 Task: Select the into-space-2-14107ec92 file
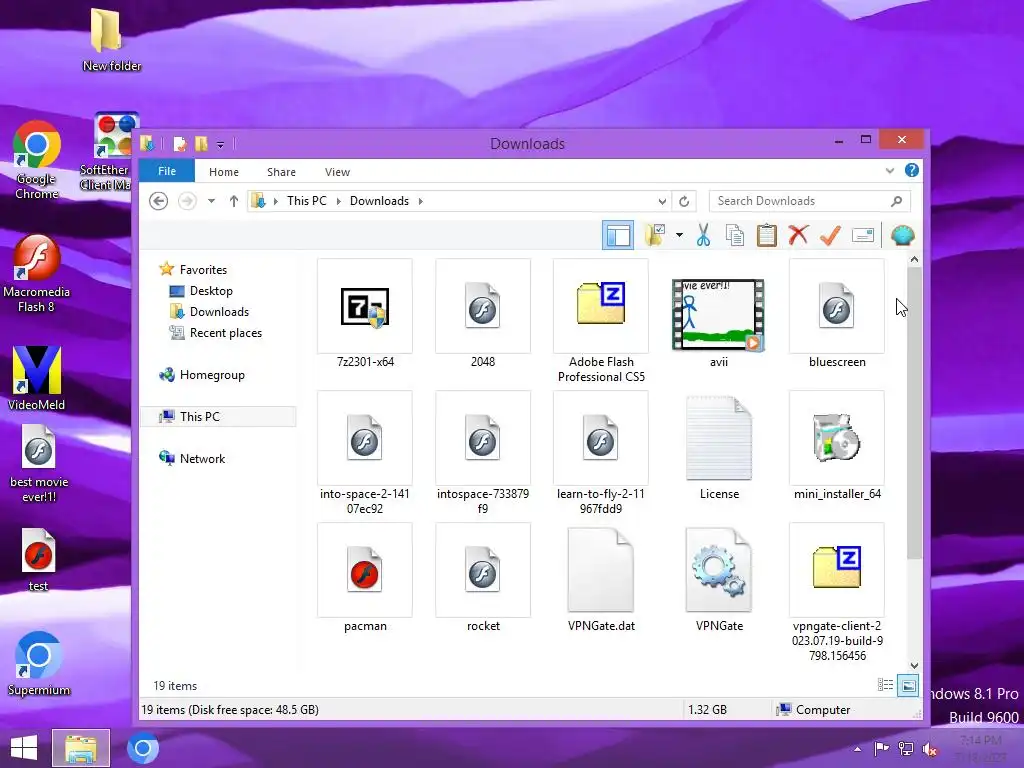coord(365,453)
